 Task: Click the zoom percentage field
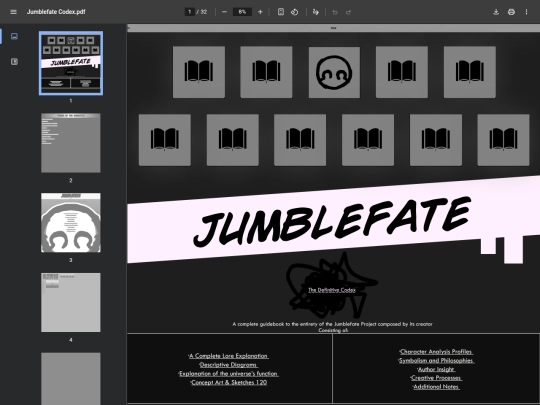(242, 12)
